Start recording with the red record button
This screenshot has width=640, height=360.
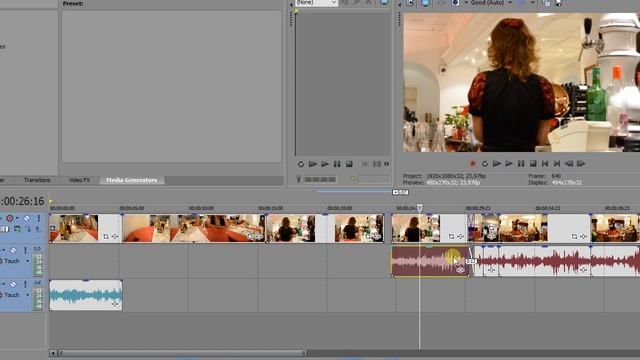[473, 164]
